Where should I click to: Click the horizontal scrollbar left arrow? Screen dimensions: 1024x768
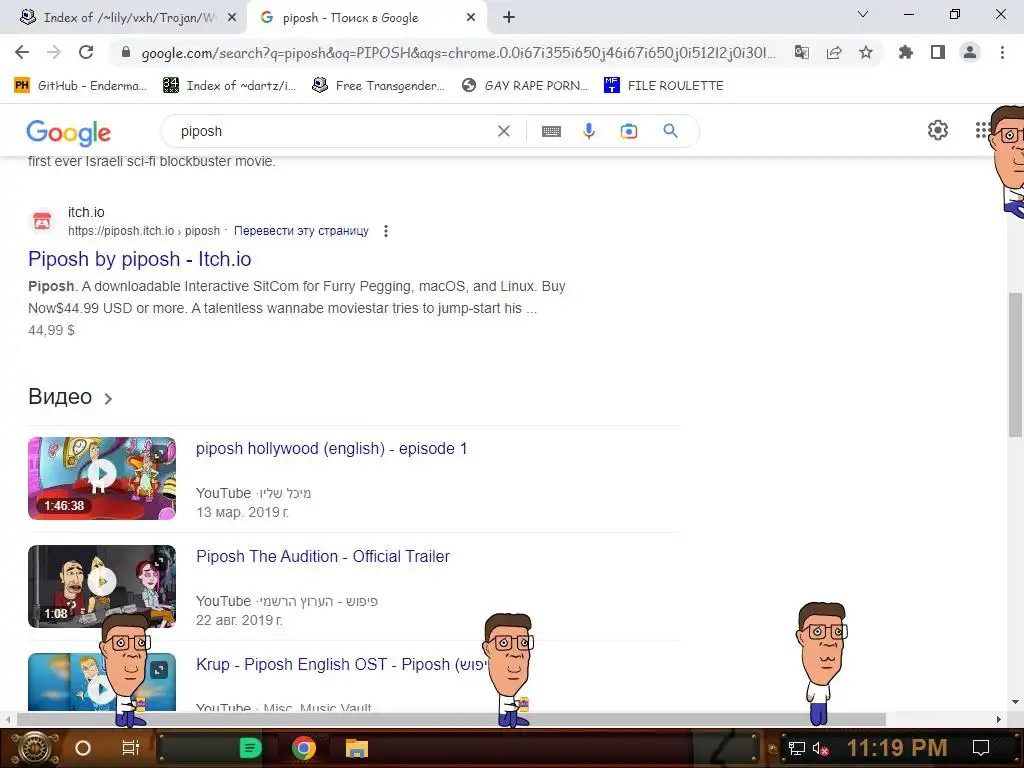(x=8, y=720)
